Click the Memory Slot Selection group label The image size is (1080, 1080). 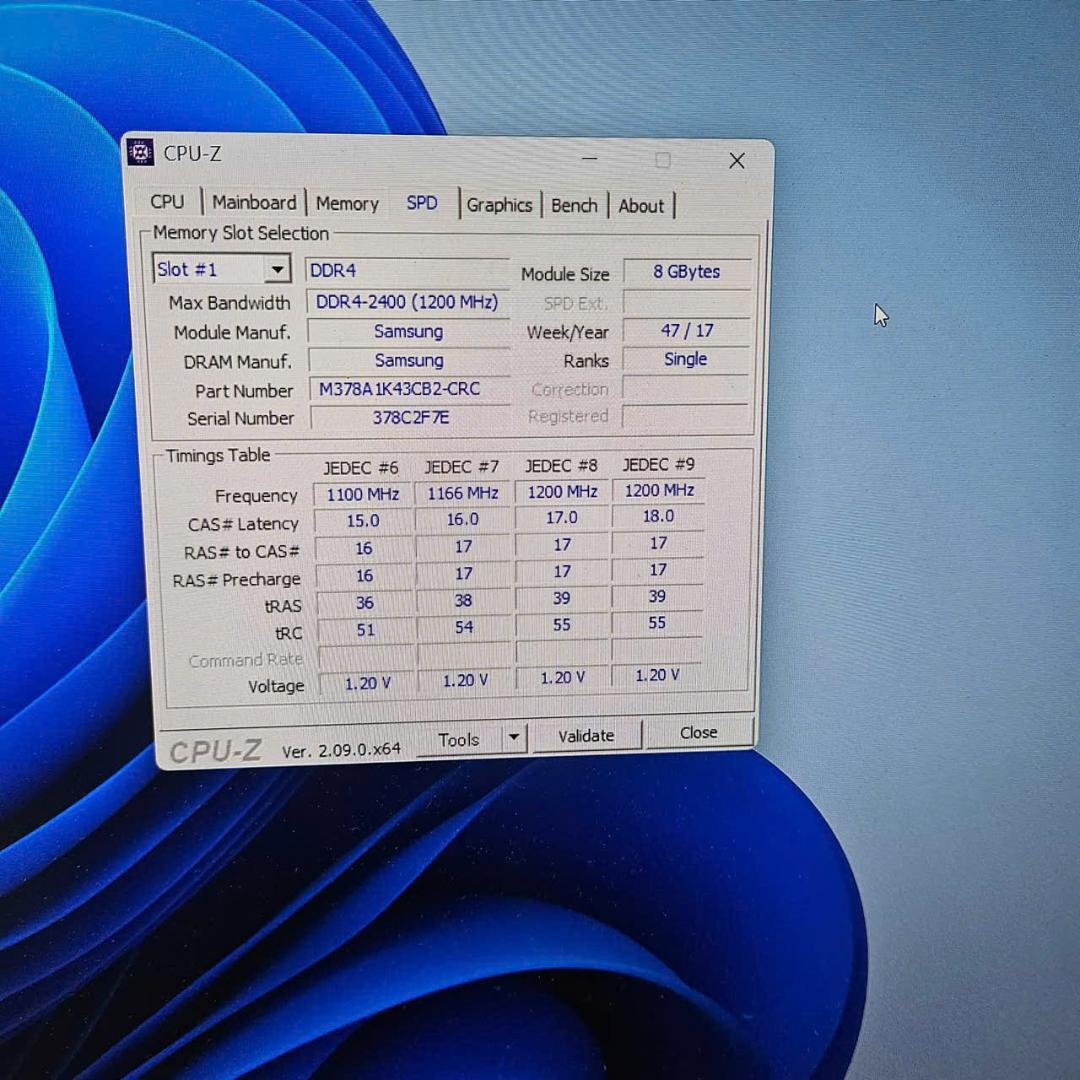(241, 233)
